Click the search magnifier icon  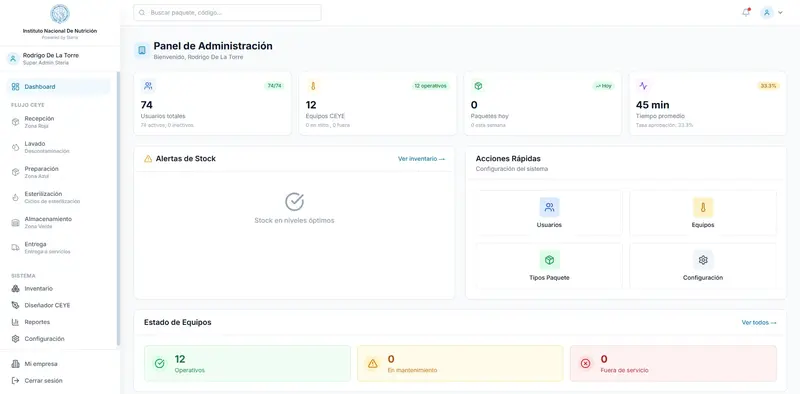click(x=142, y=13)
